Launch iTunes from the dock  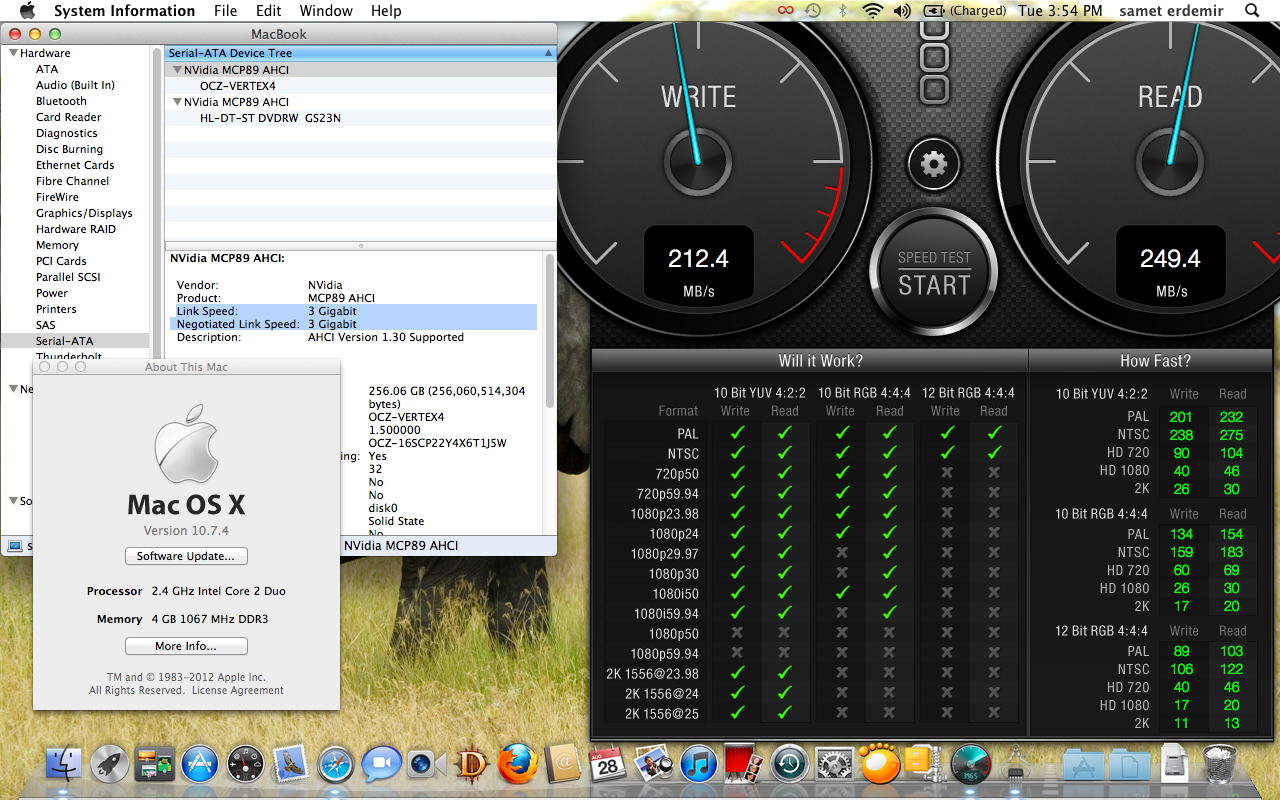click(699, 765)
